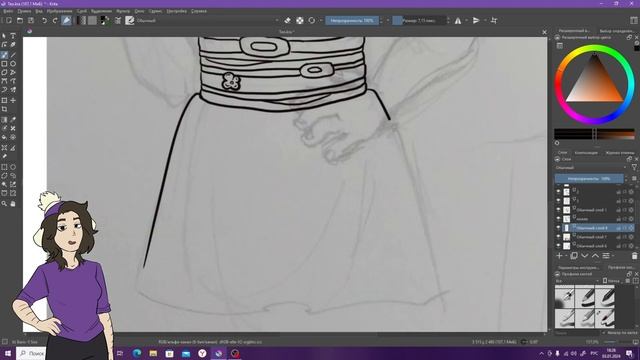Activate the Move layer tool
This screenshot has height=360, width=640.
(x=13, y=100)
